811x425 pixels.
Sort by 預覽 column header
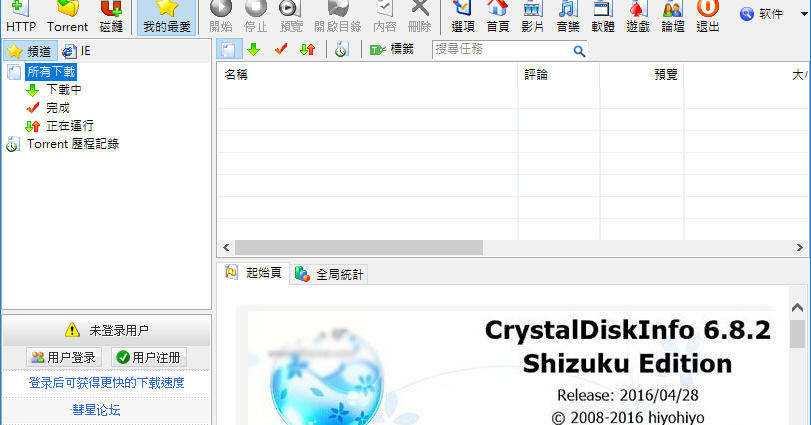642,75
